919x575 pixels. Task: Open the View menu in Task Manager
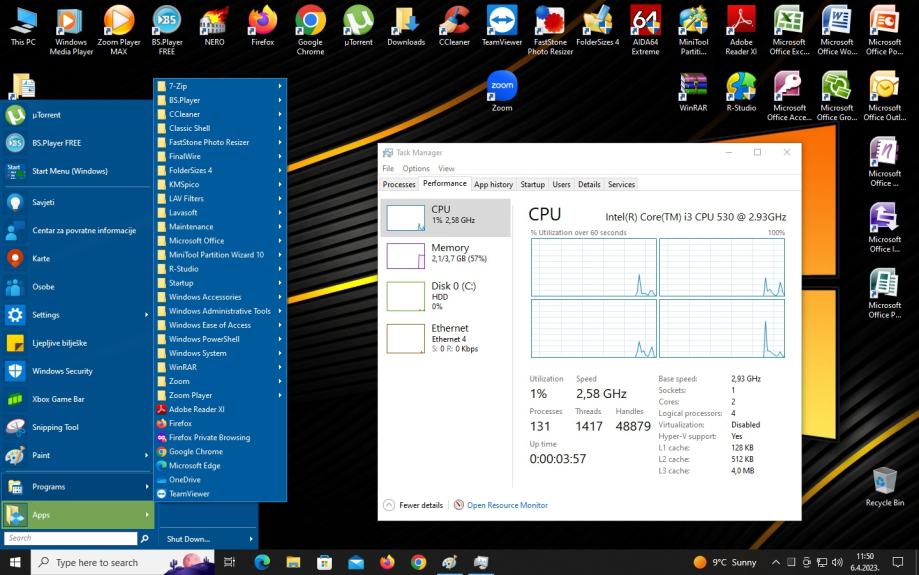point(446,168)
